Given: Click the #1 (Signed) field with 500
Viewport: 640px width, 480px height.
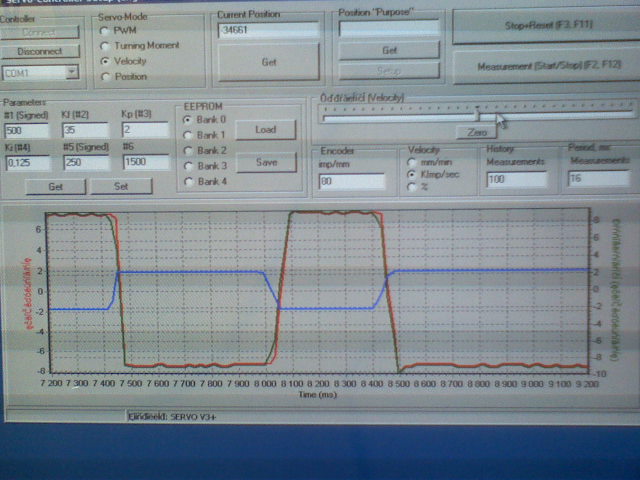Looking at the screenshot, I should coord(27,131).
